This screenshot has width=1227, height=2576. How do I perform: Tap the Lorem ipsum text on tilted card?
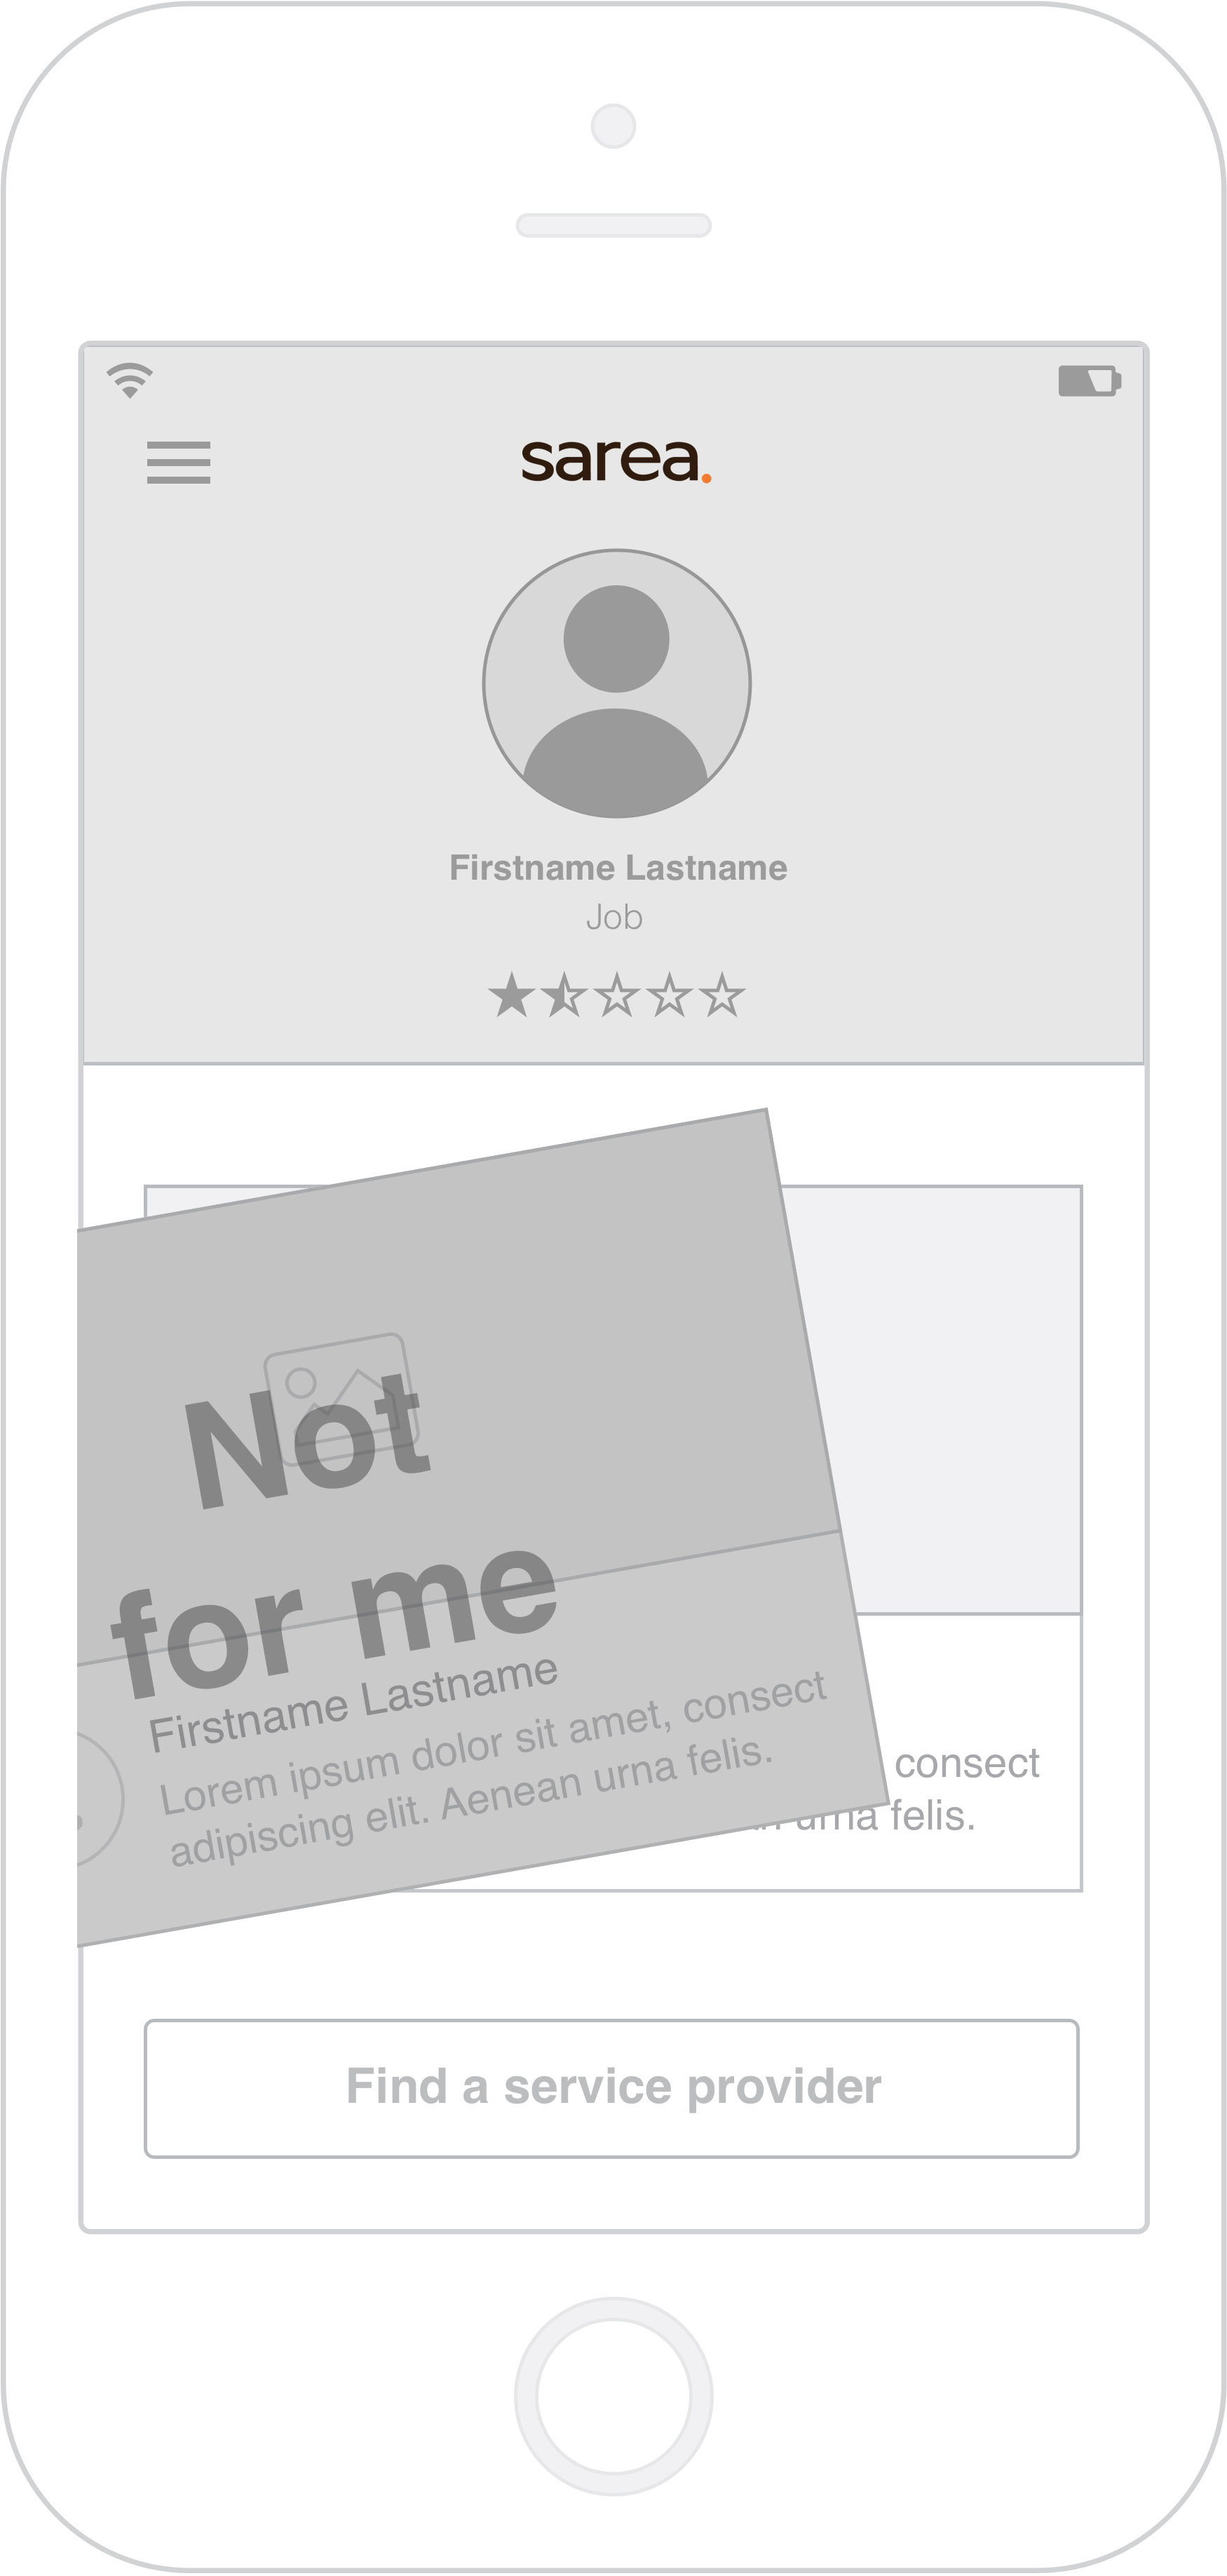point(493,1769)
